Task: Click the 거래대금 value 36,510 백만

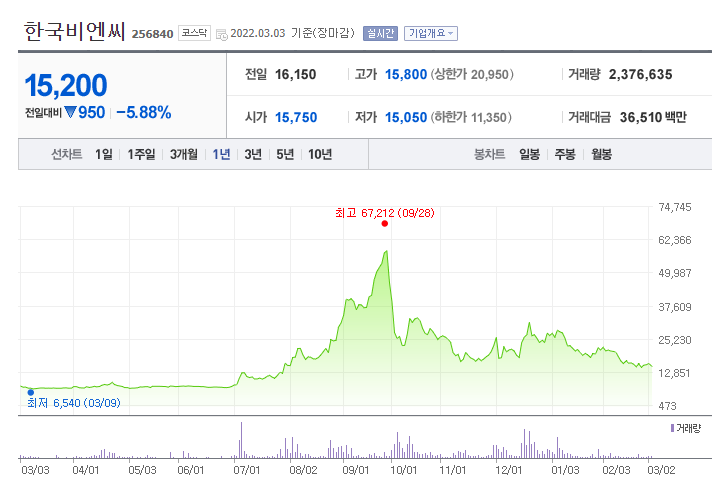Action: 653,117
